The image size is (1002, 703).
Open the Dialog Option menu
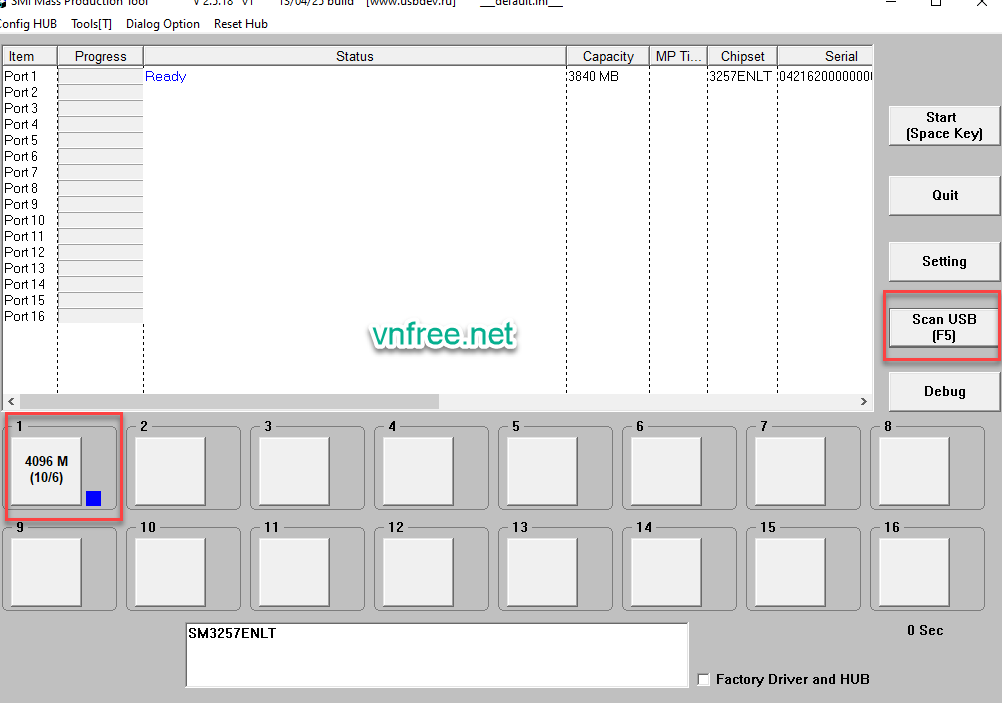click(x=163, y=24)
